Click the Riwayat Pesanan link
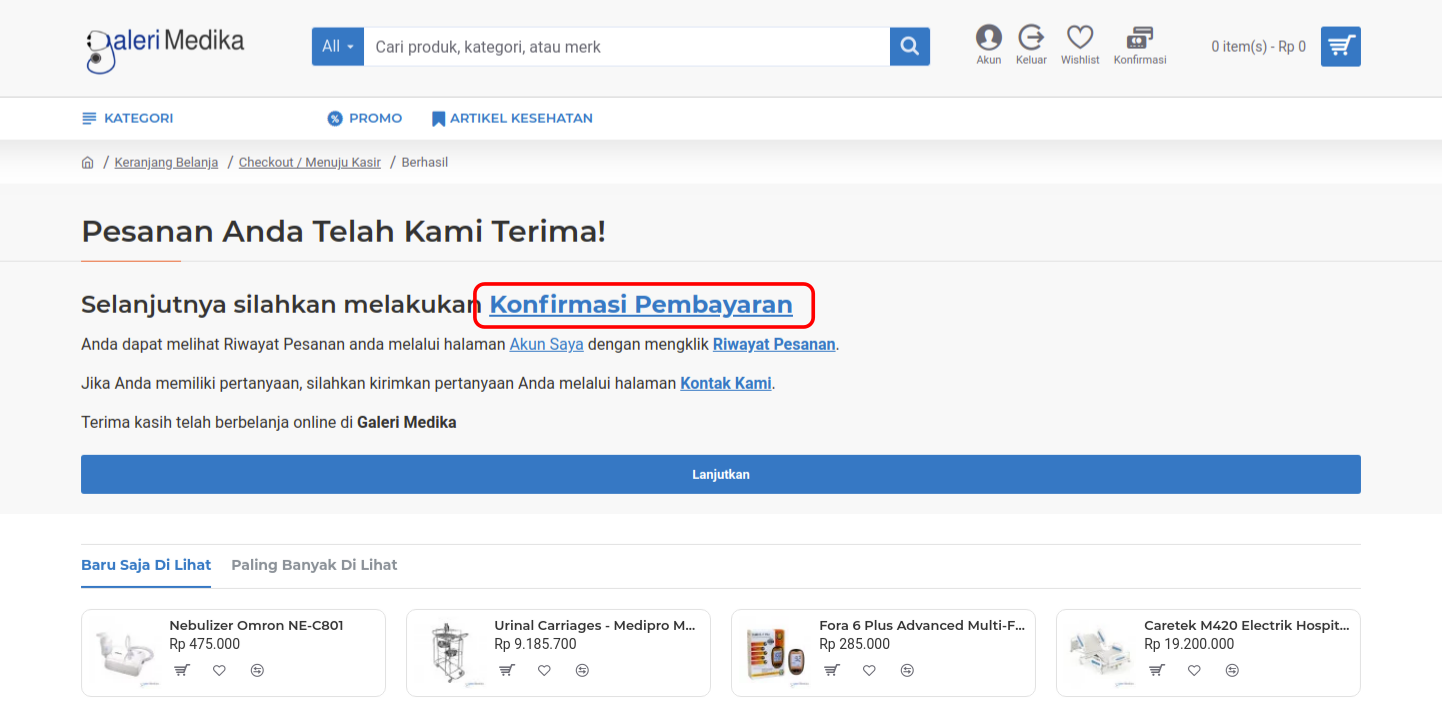This screenshot has height=726, width=1442. 773,344
